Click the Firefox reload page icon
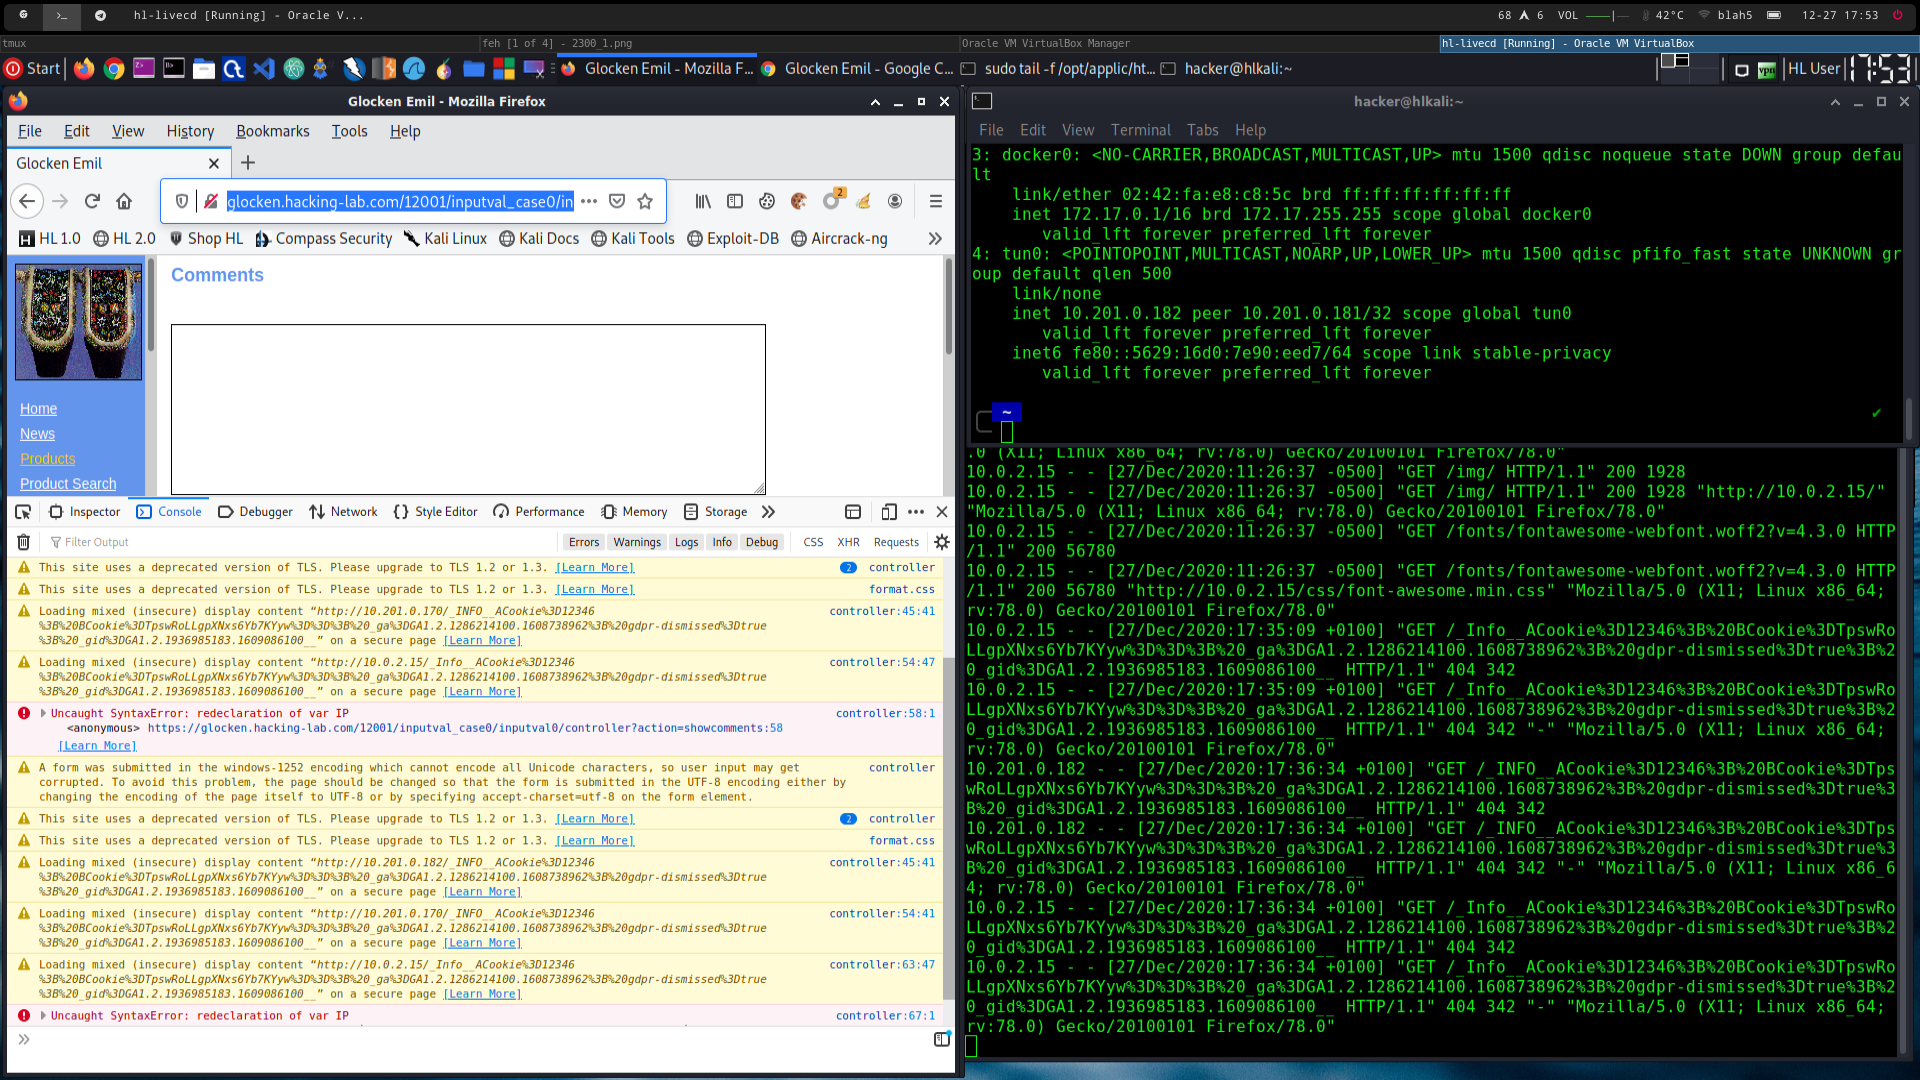 (92, 201)
